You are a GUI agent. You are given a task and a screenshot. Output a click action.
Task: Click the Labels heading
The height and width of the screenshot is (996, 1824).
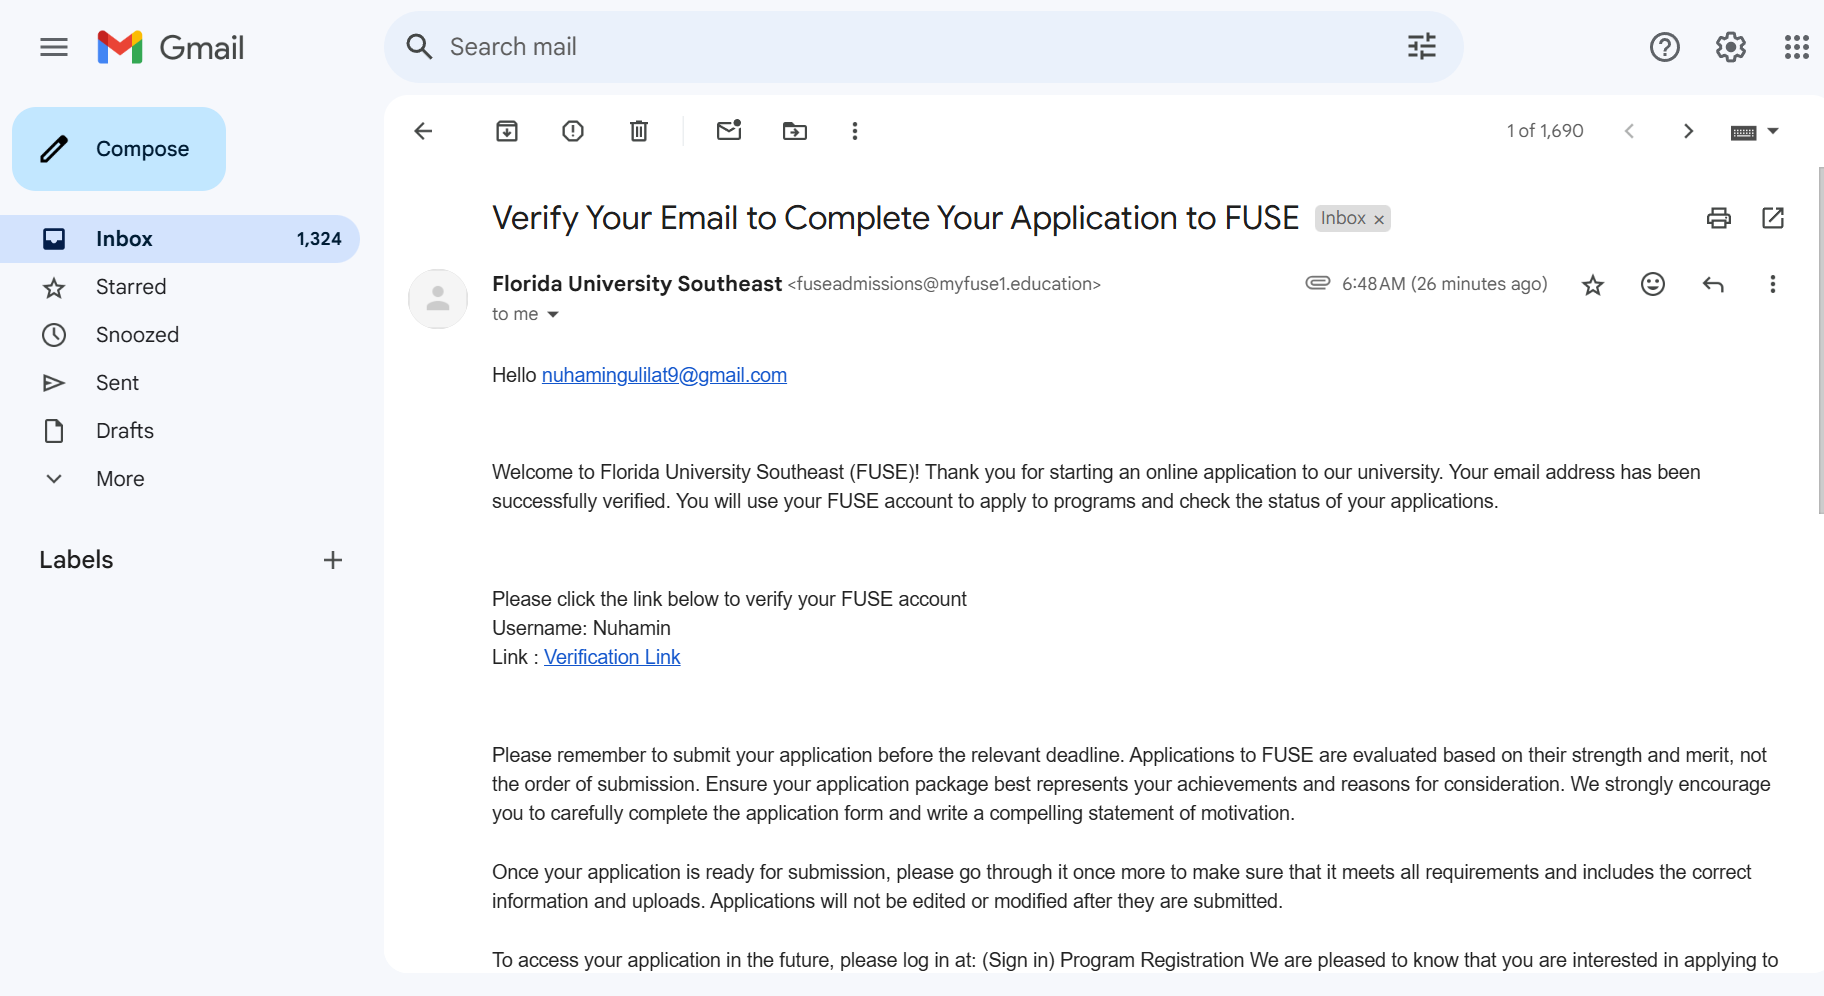(x=76, y=560)
